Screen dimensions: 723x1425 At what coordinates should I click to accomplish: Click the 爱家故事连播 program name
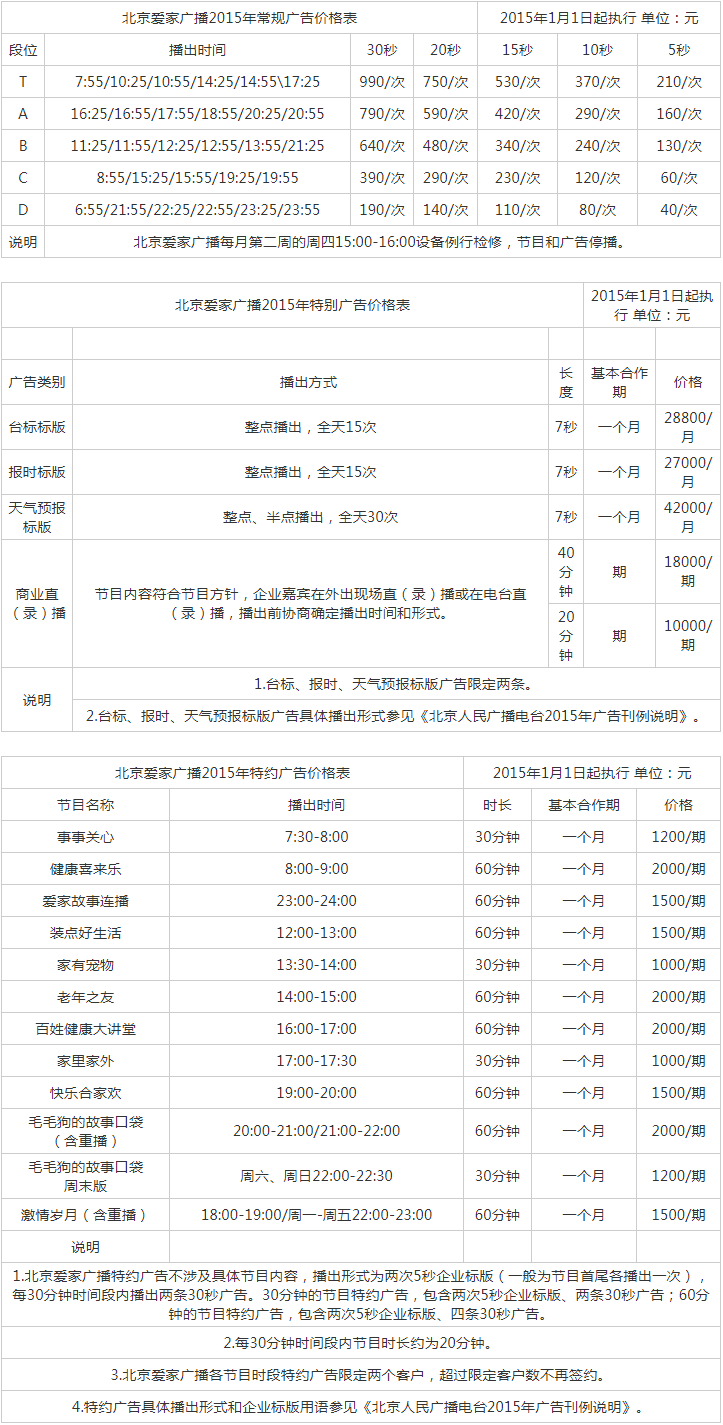tap(86, 901)
